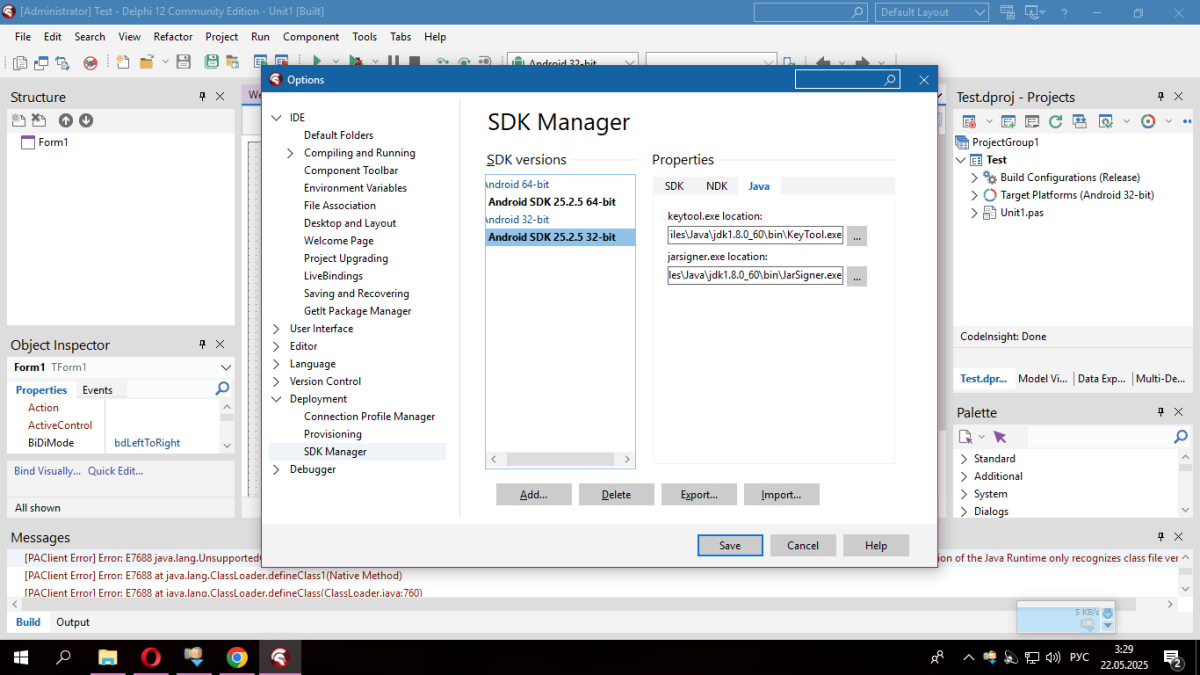Cancel the Options dialog
This screenshot has width=1200, height=675.
click(x=803, y=545)
